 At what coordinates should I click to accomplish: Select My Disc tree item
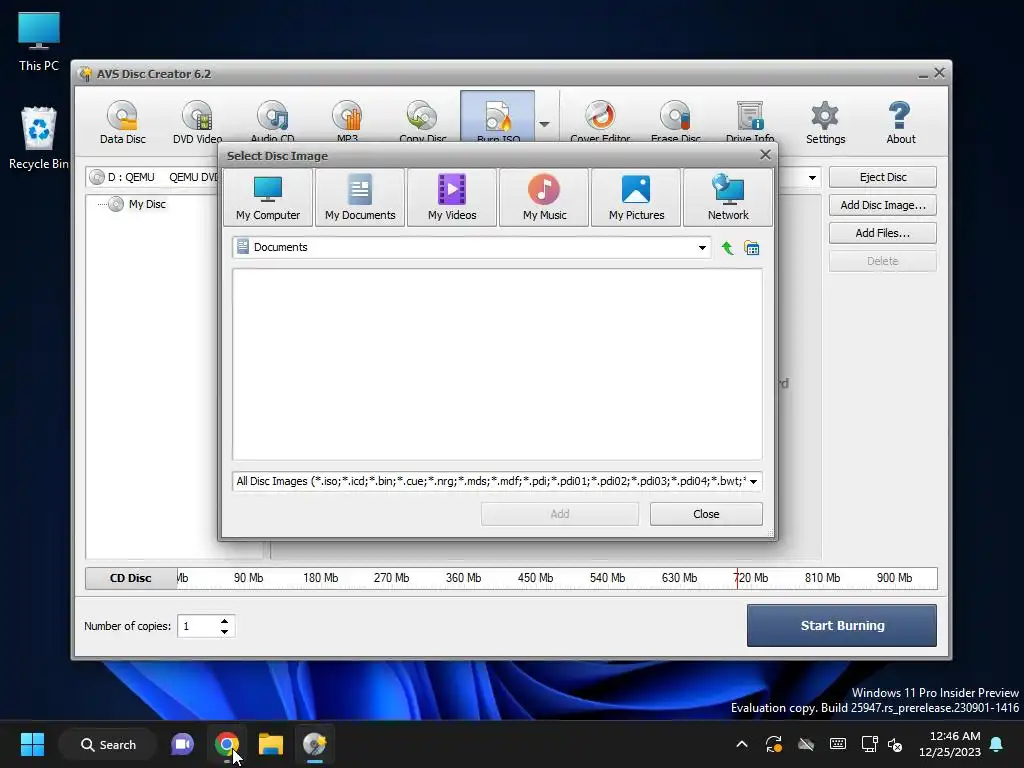(x=147, y=204)
